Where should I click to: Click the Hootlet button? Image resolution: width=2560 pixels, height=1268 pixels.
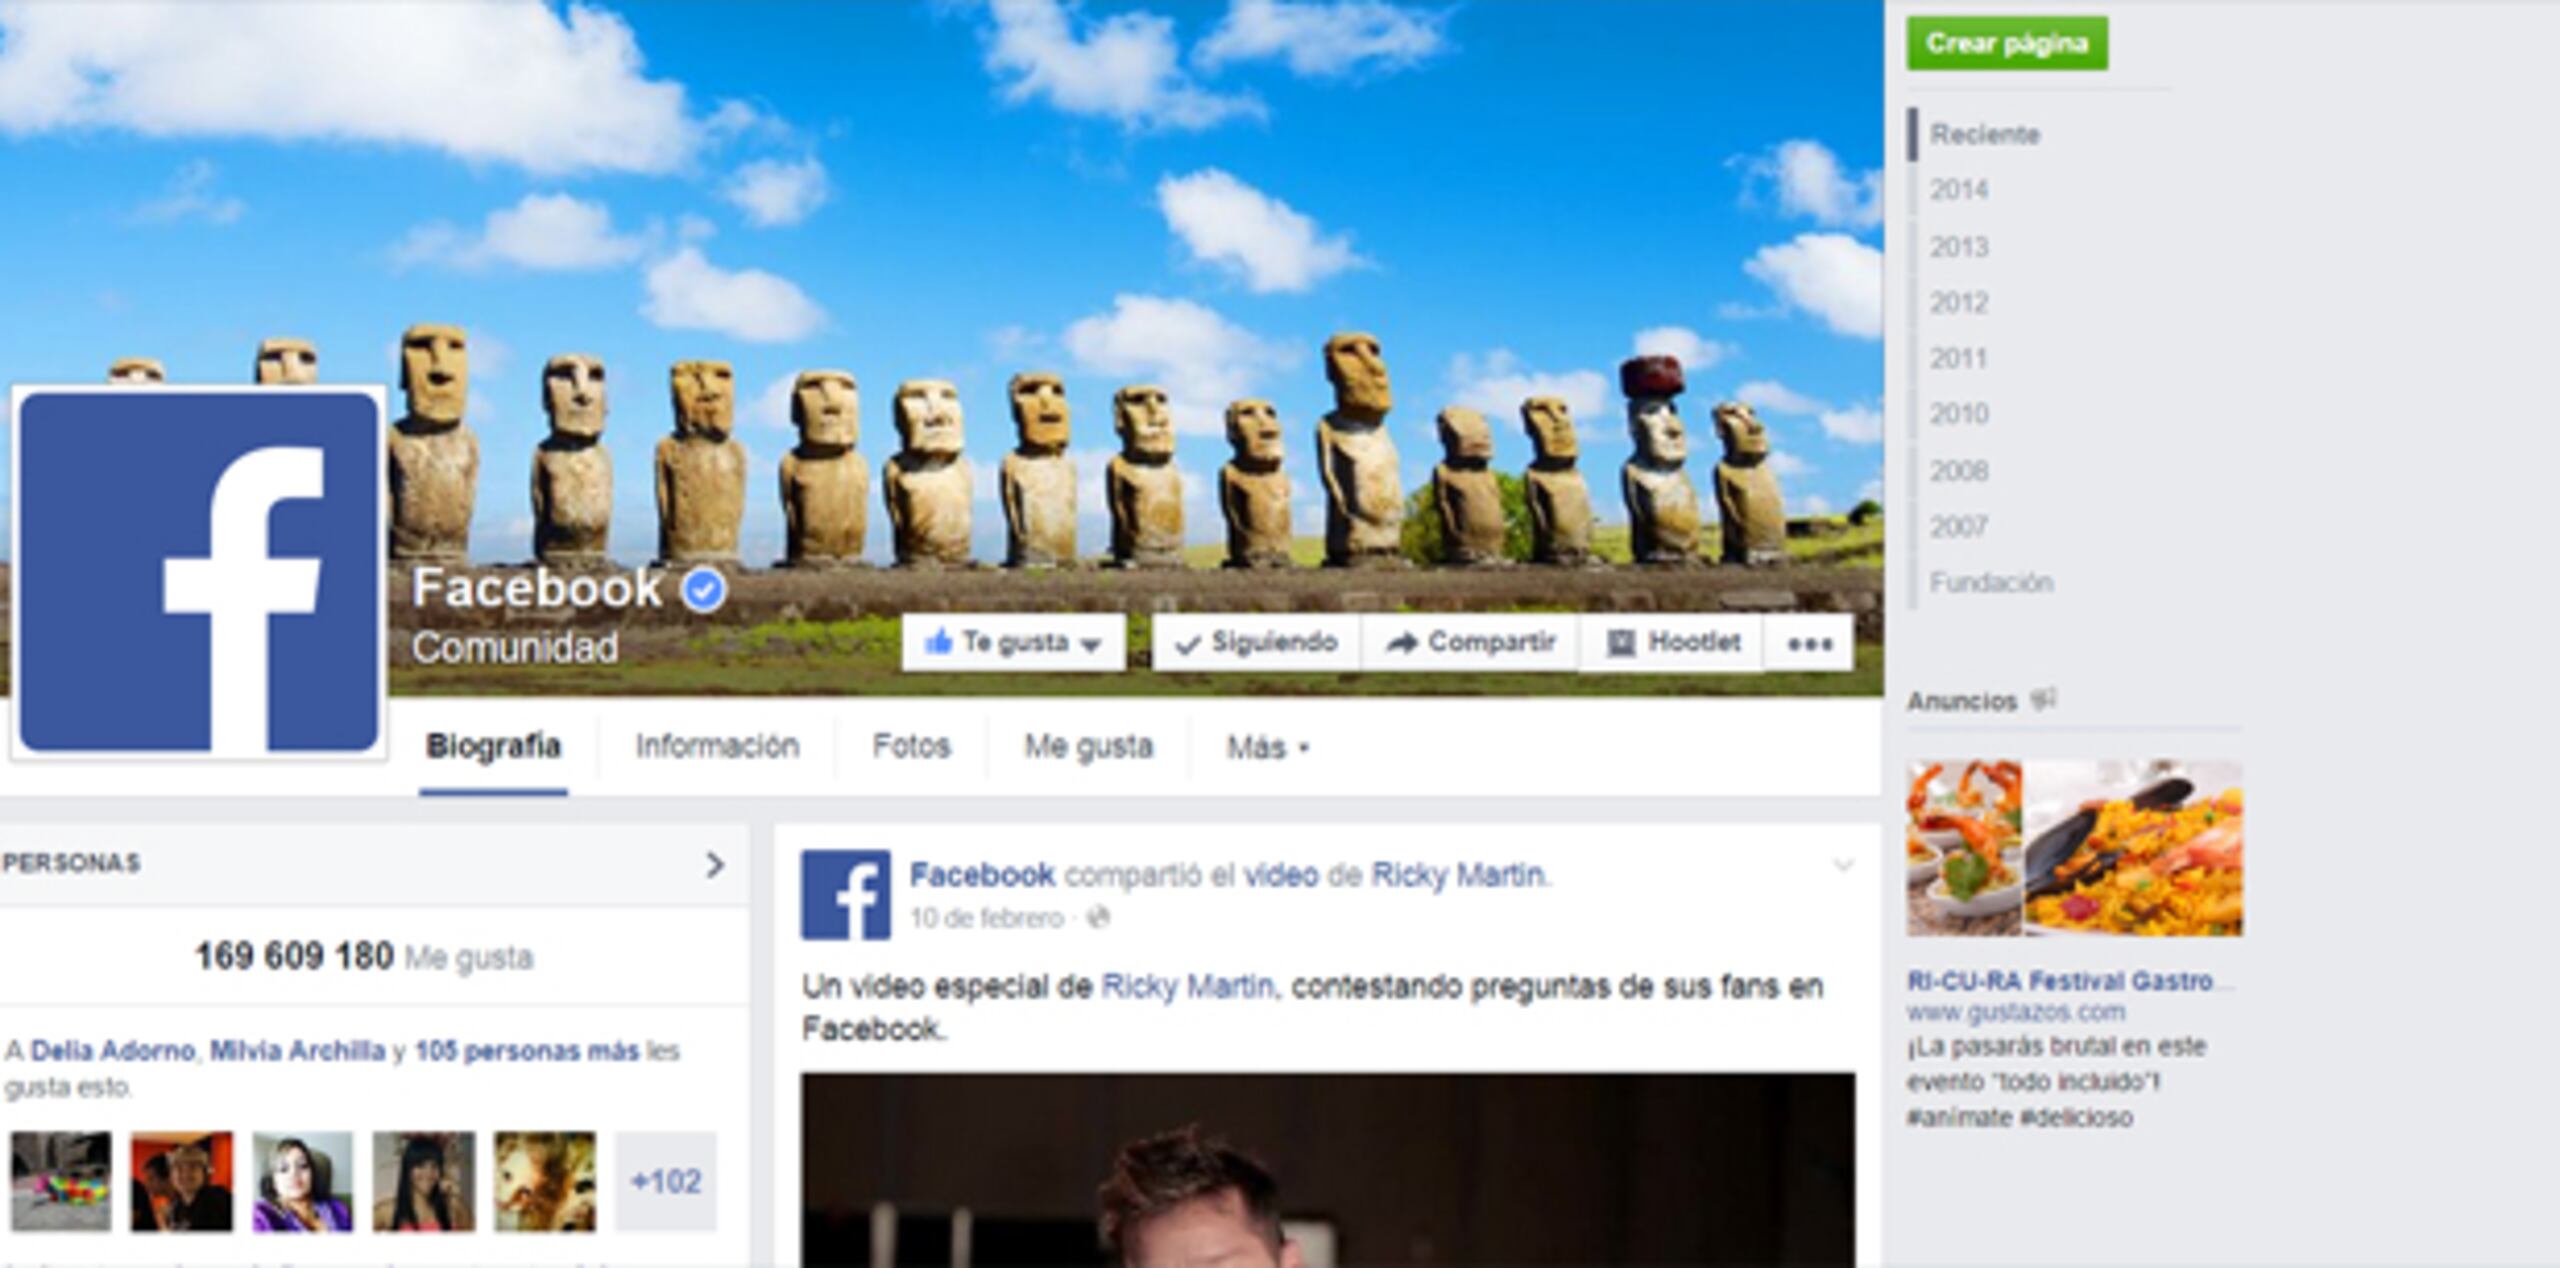[1673, 642]
